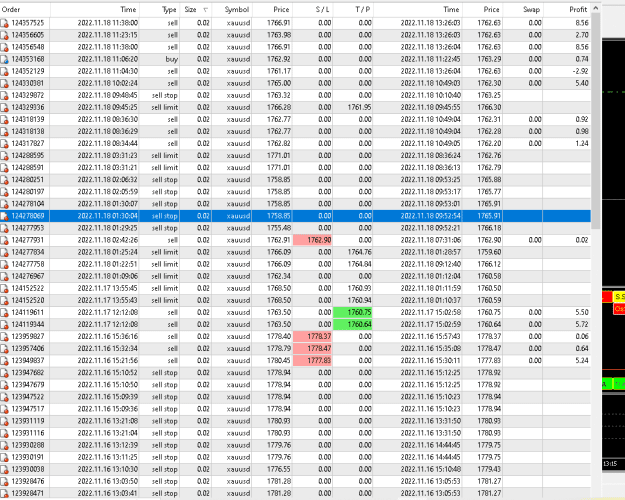Sort by the open Time column header
The image size is (625, 500).
94,10
